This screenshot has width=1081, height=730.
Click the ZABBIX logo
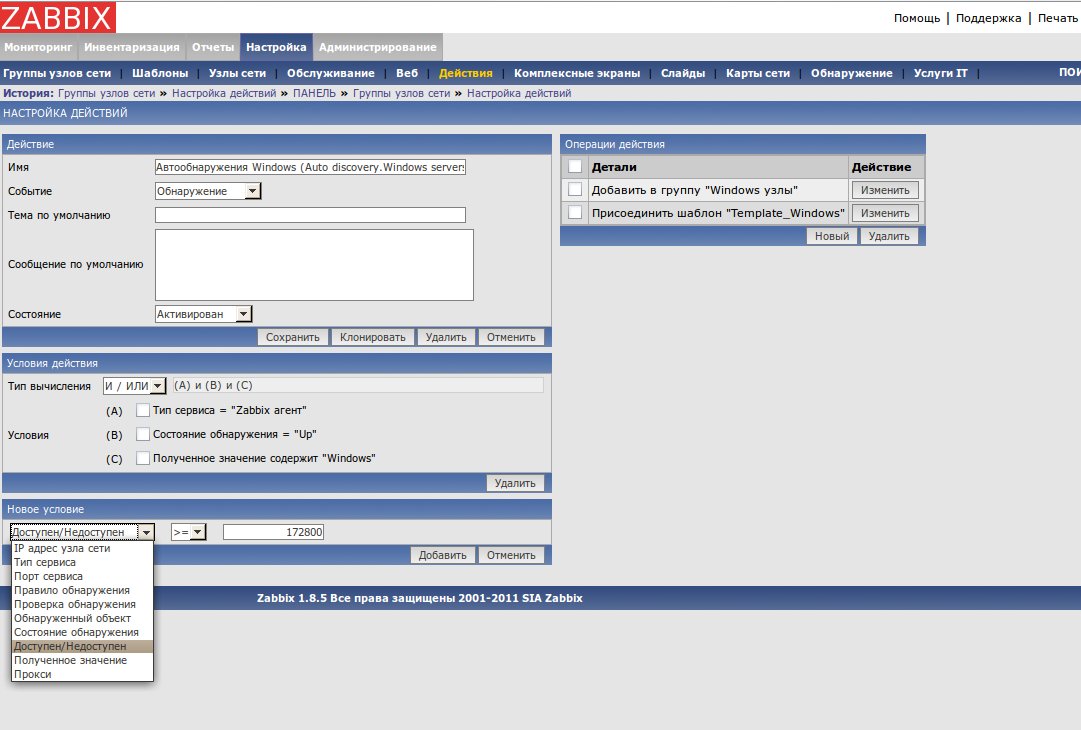point(58,17)
